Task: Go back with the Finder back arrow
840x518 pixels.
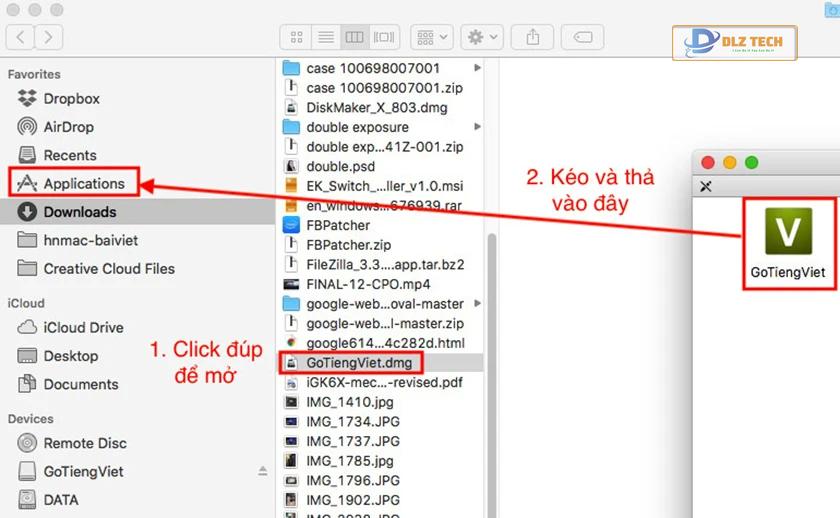Action: 20,37
